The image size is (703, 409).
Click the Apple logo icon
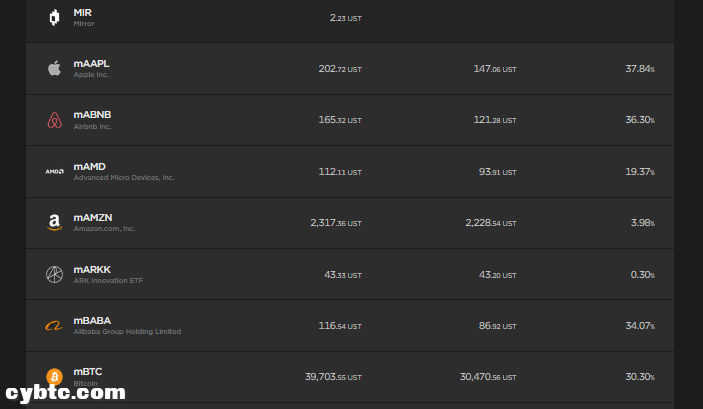pyautogui.click(x=54, y=69)
